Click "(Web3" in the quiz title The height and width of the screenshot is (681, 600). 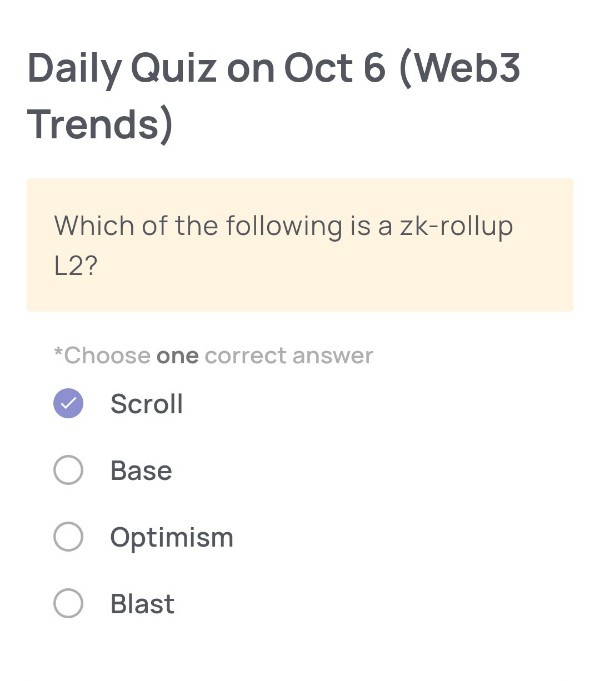click(463, 68)
